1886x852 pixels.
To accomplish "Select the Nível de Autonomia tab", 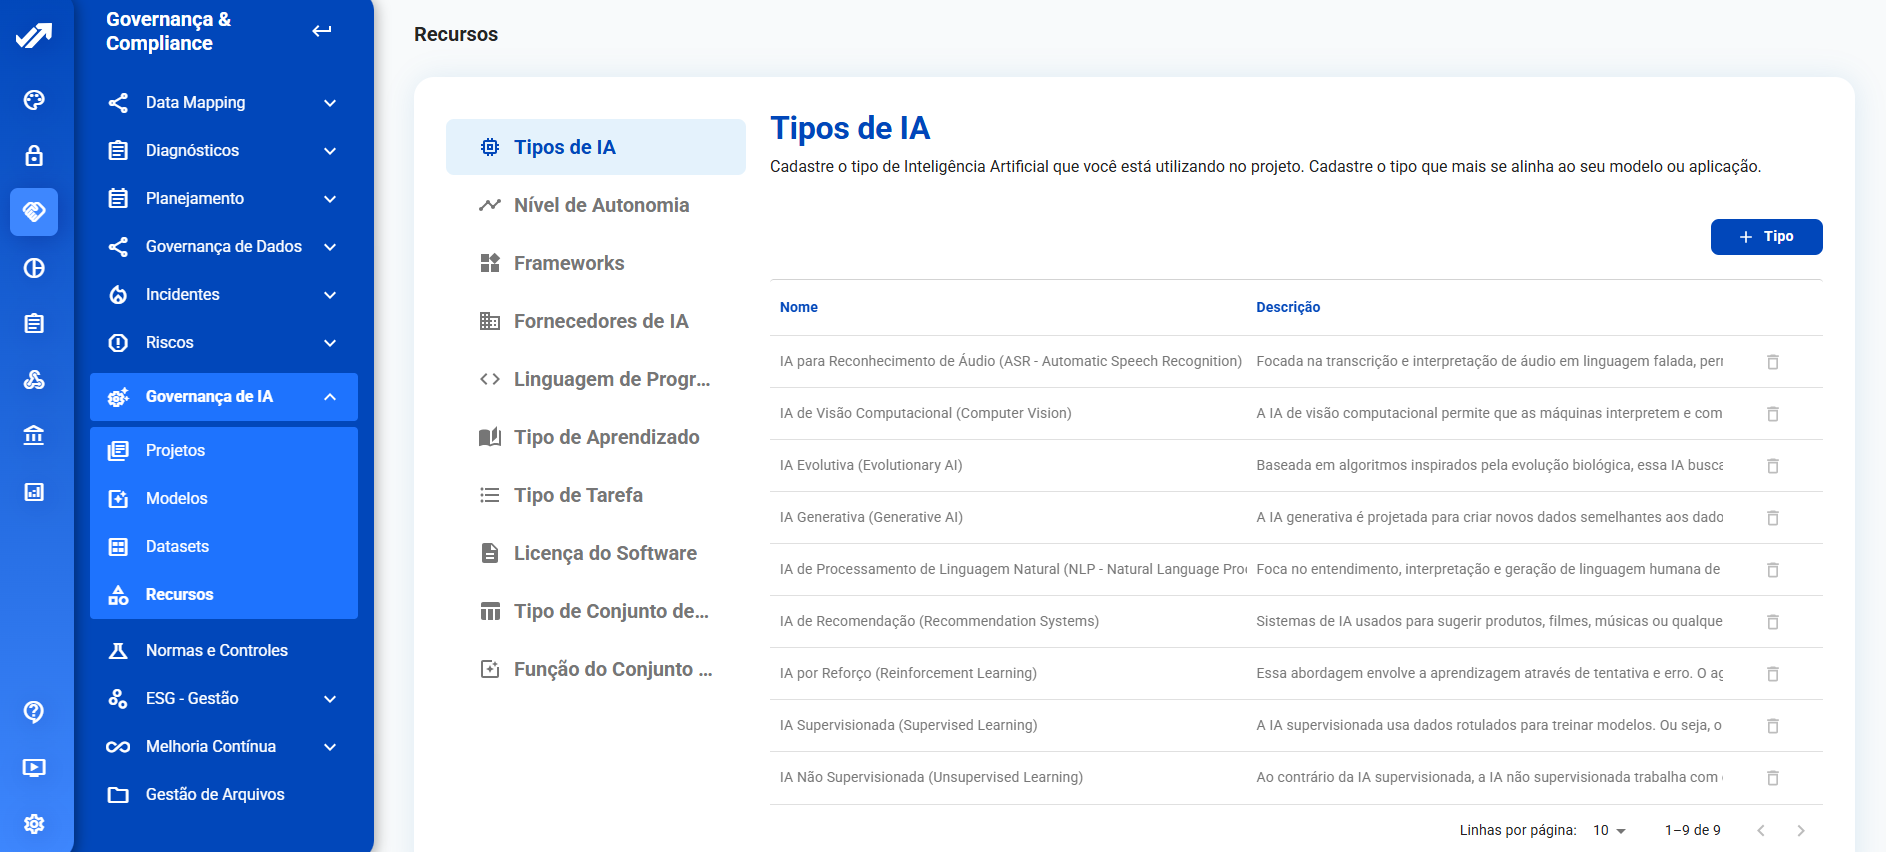I will [601, 205].
